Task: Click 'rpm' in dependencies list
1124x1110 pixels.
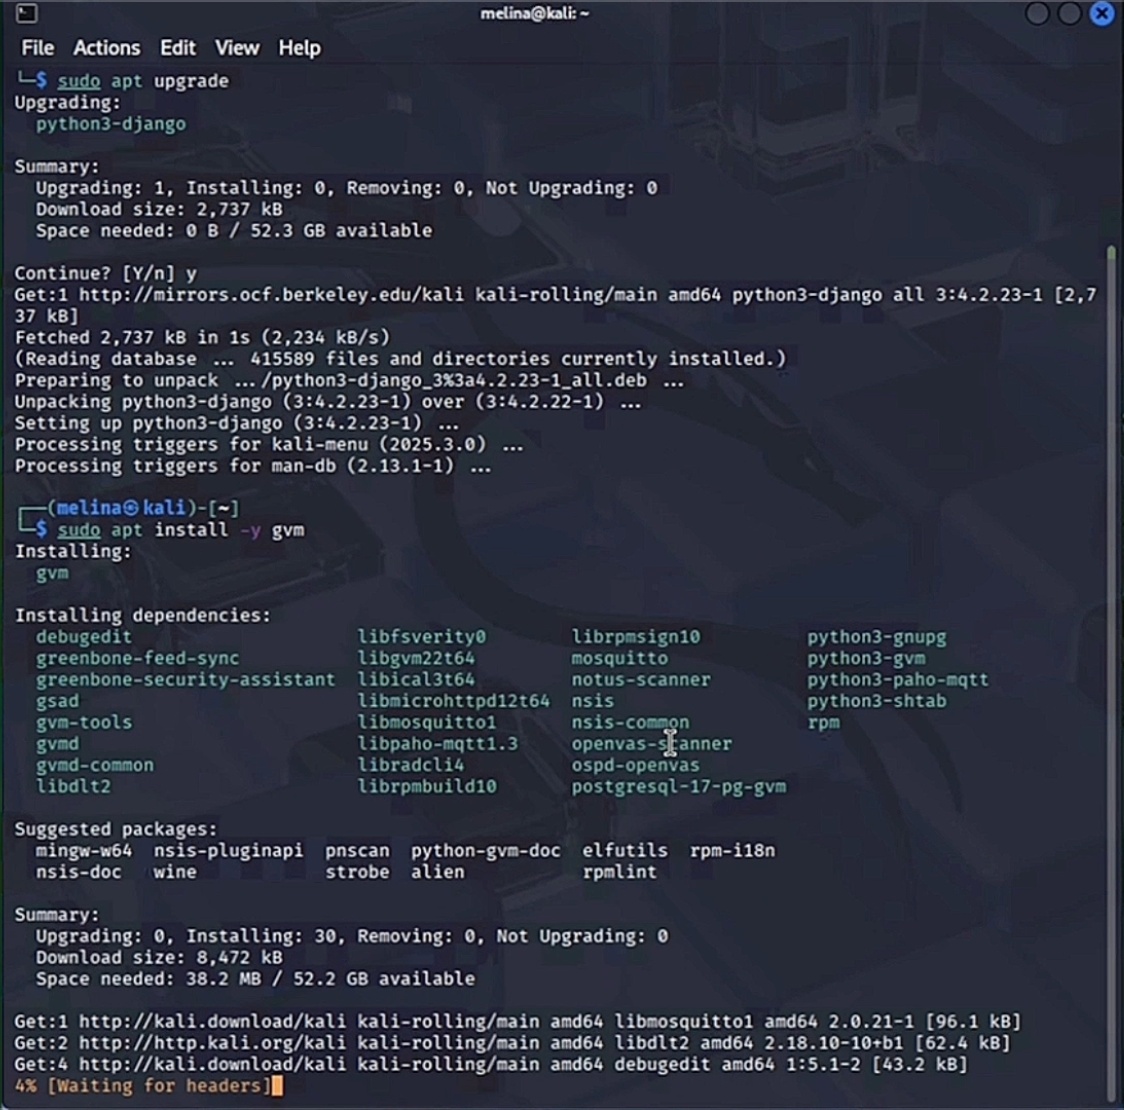Action: pos(823,722)
